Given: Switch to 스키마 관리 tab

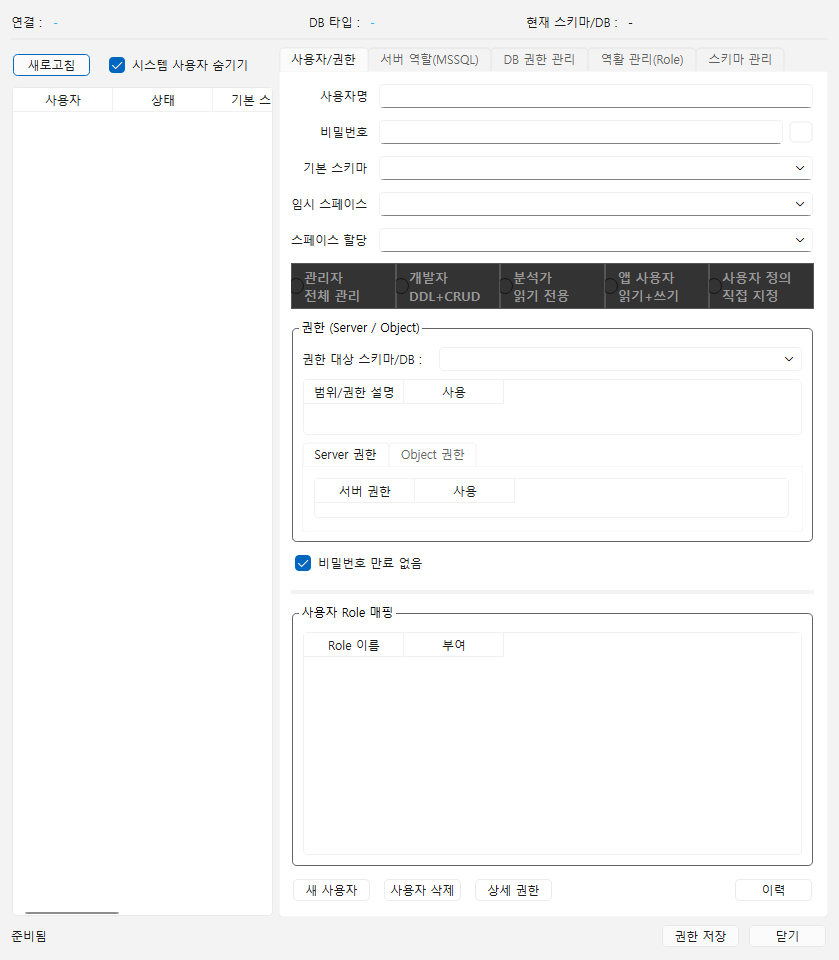Looking at the screenshot, I should point(740,59).
